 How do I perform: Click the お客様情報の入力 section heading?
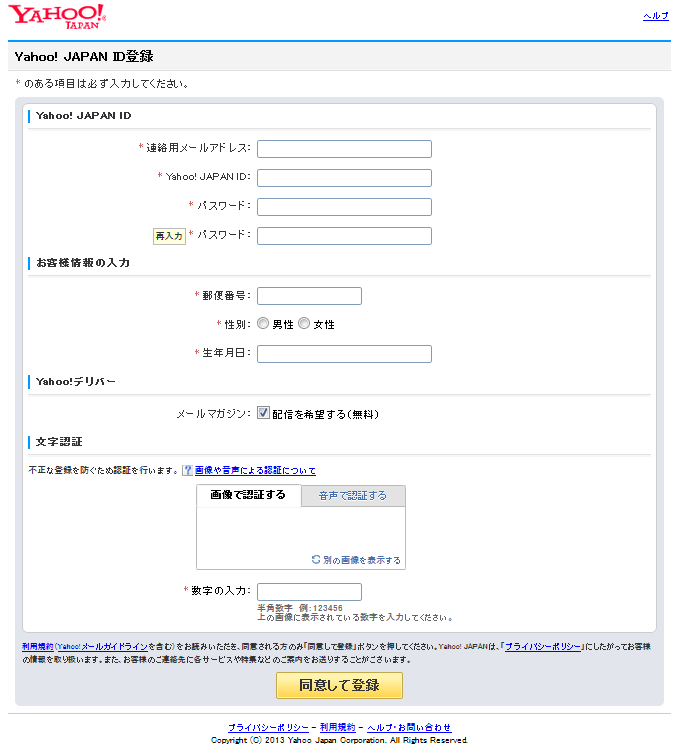pos(83,263)
